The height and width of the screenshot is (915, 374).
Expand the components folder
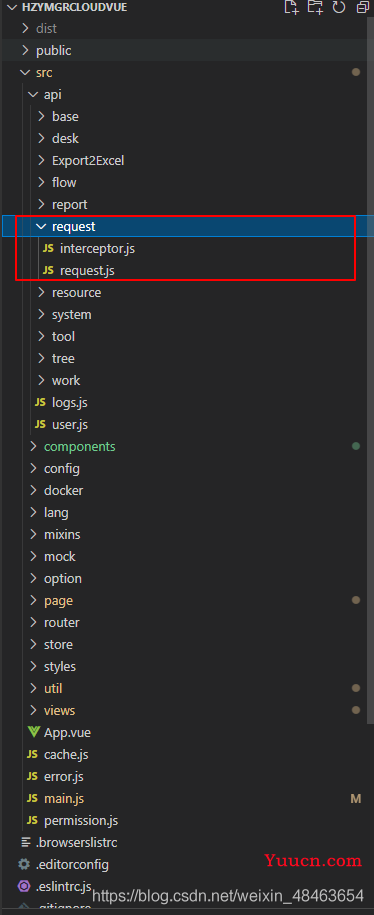79,446
